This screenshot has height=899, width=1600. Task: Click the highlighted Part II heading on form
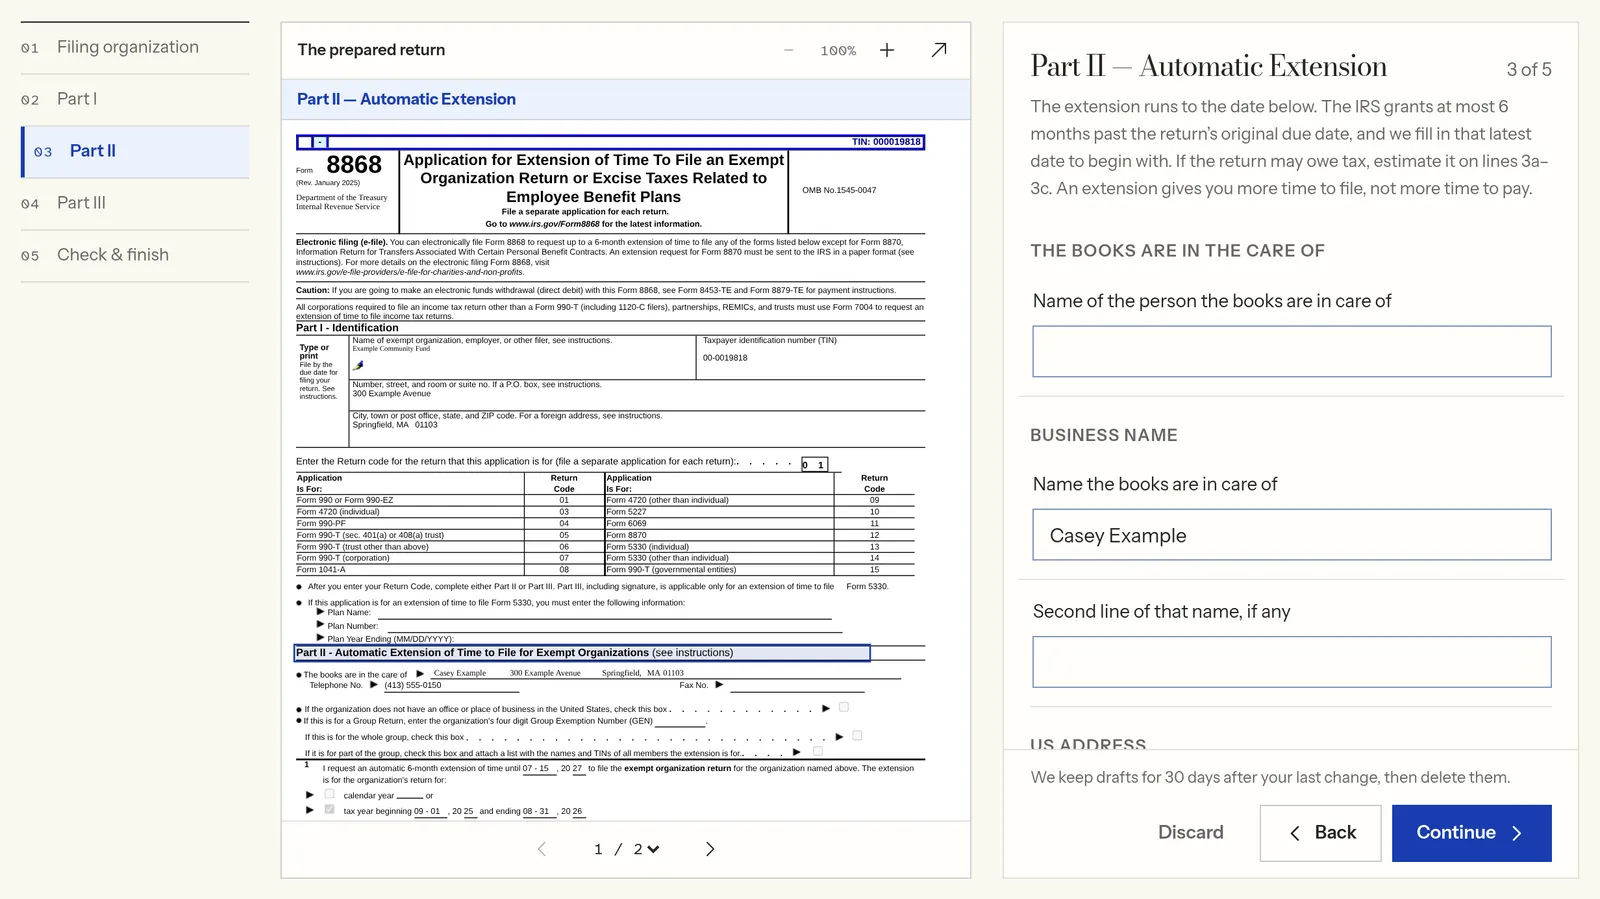pyautogui.click(x=582, y=653)
